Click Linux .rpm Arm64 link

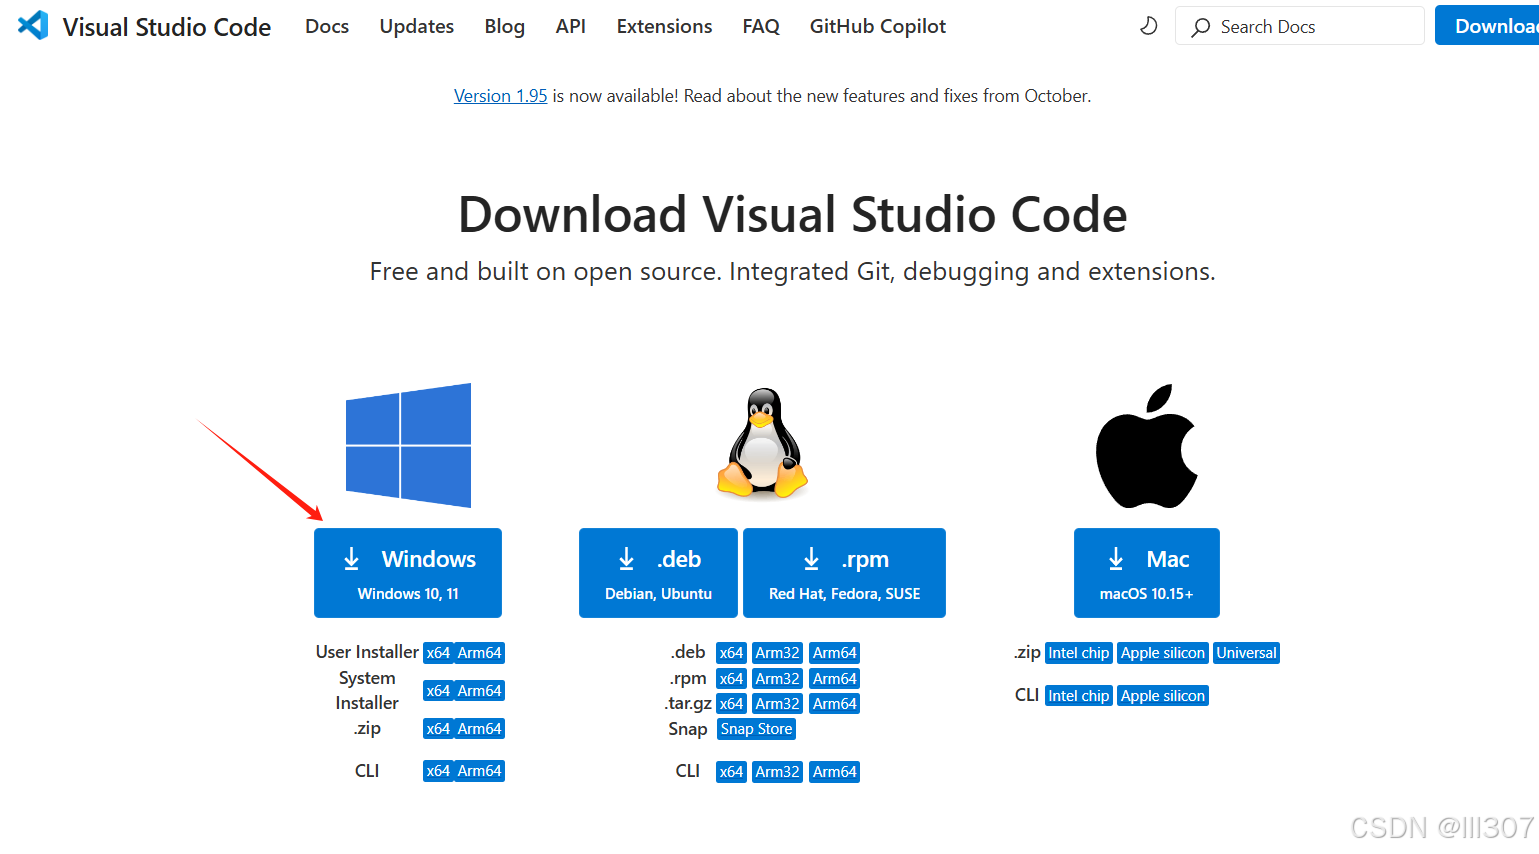835,679
